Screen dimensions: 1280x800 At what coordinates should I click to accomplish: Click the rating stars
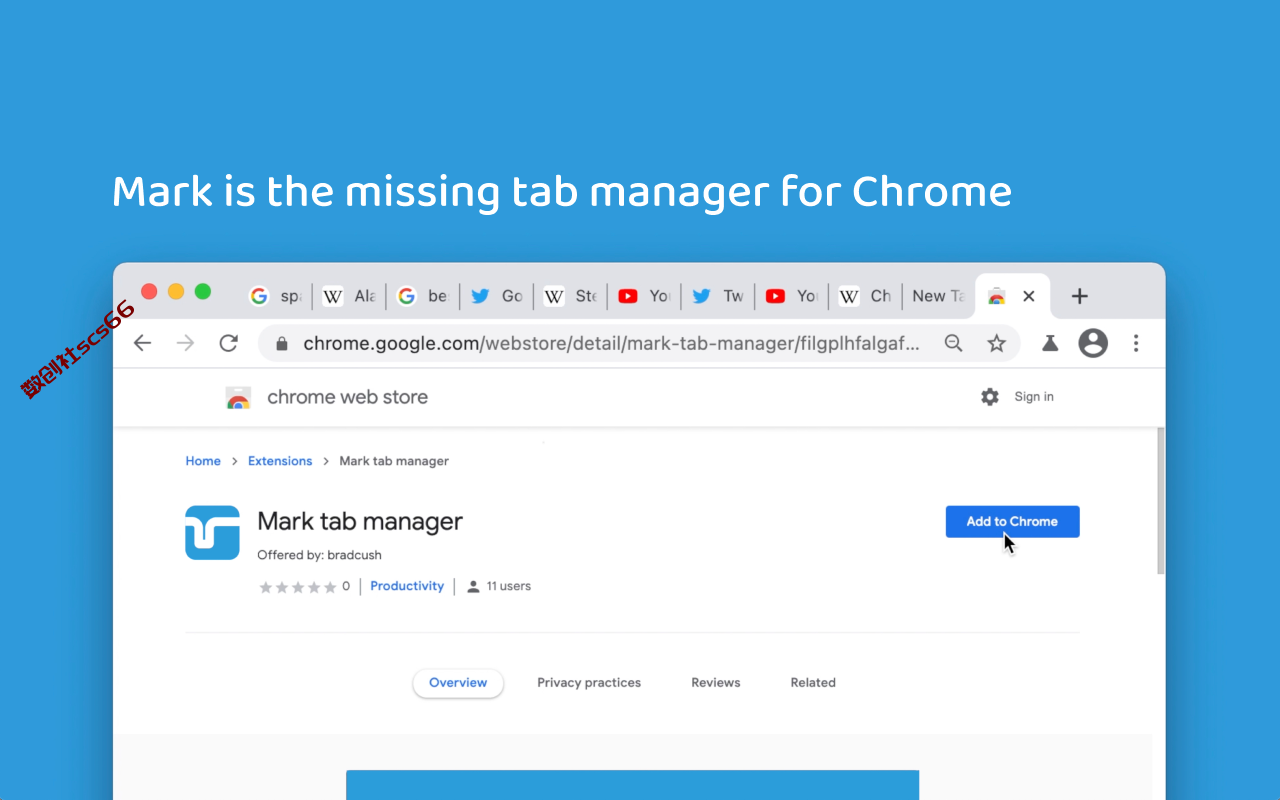(298, 587)
